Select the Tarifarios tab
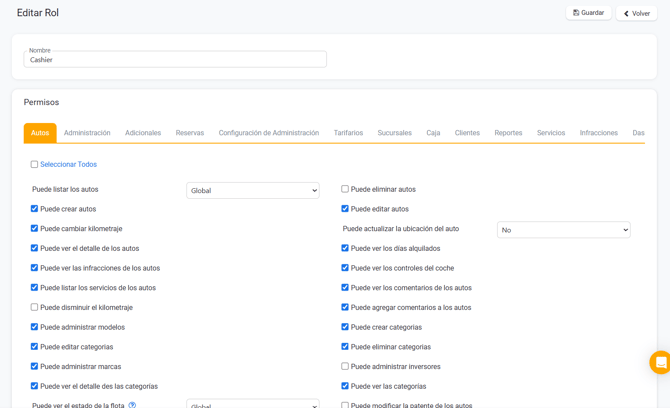Screen dimensions: 670x408 pyautogui.click(x=348, y=133)
